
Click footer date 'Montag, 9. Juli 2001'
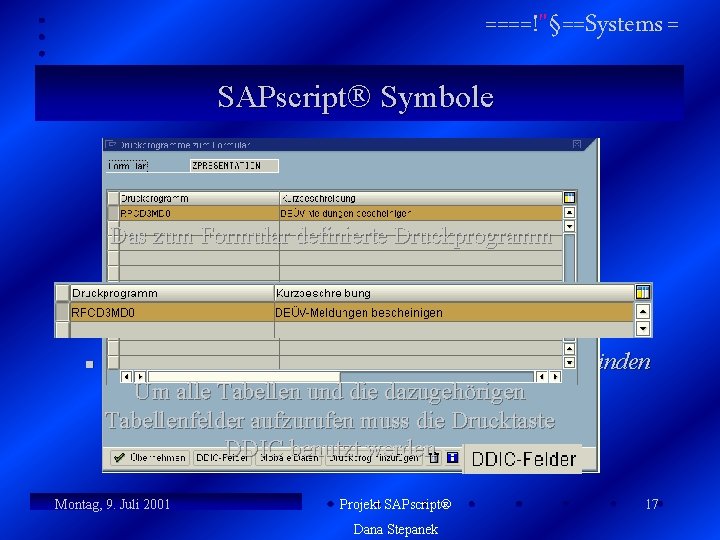pos(112,504)
